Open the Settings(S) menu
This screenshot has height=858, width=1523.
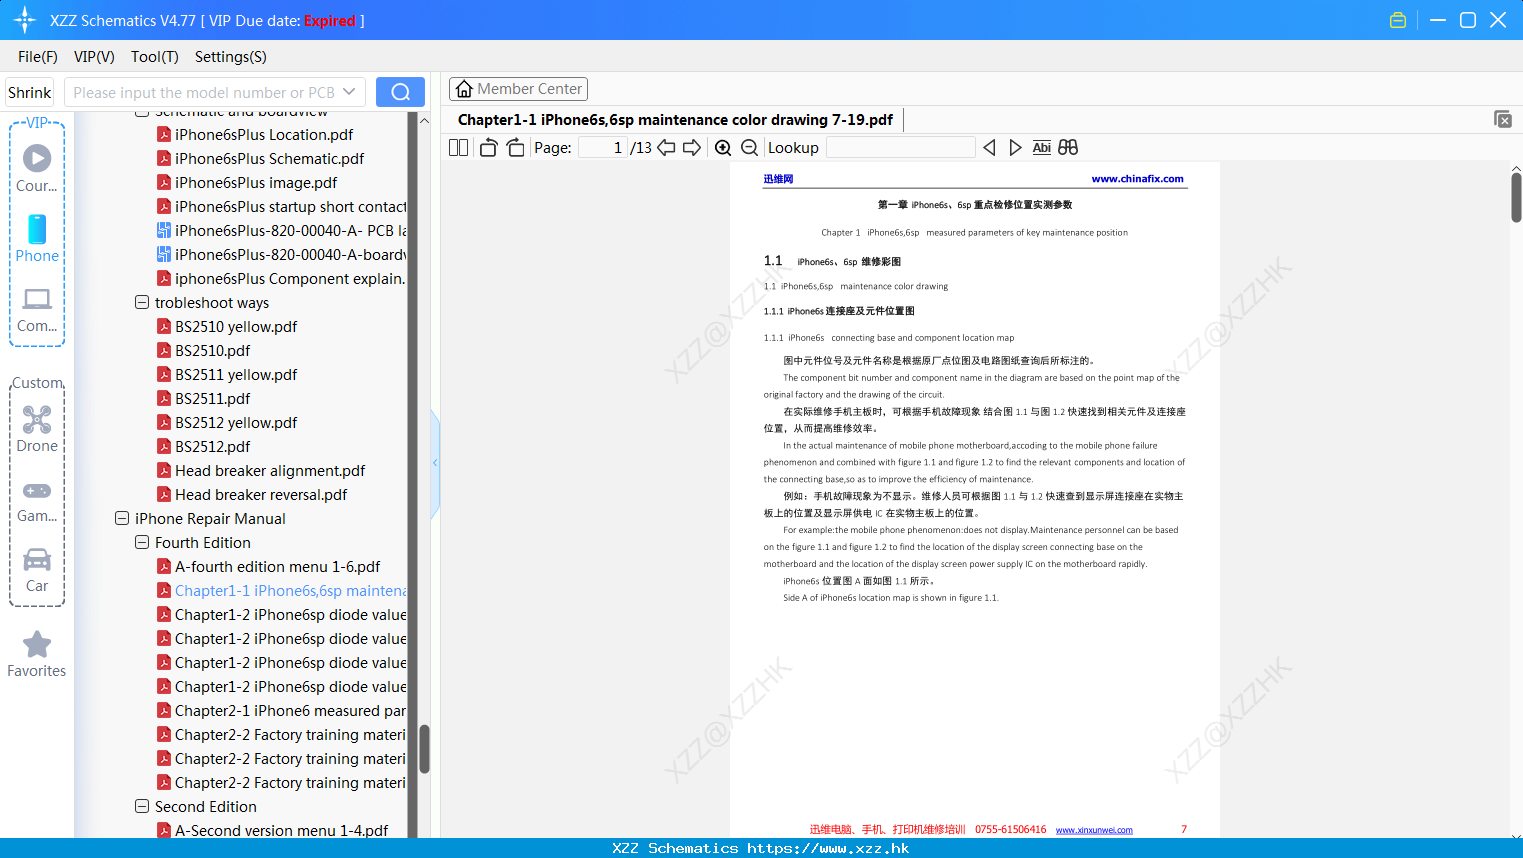coord(231,57)
